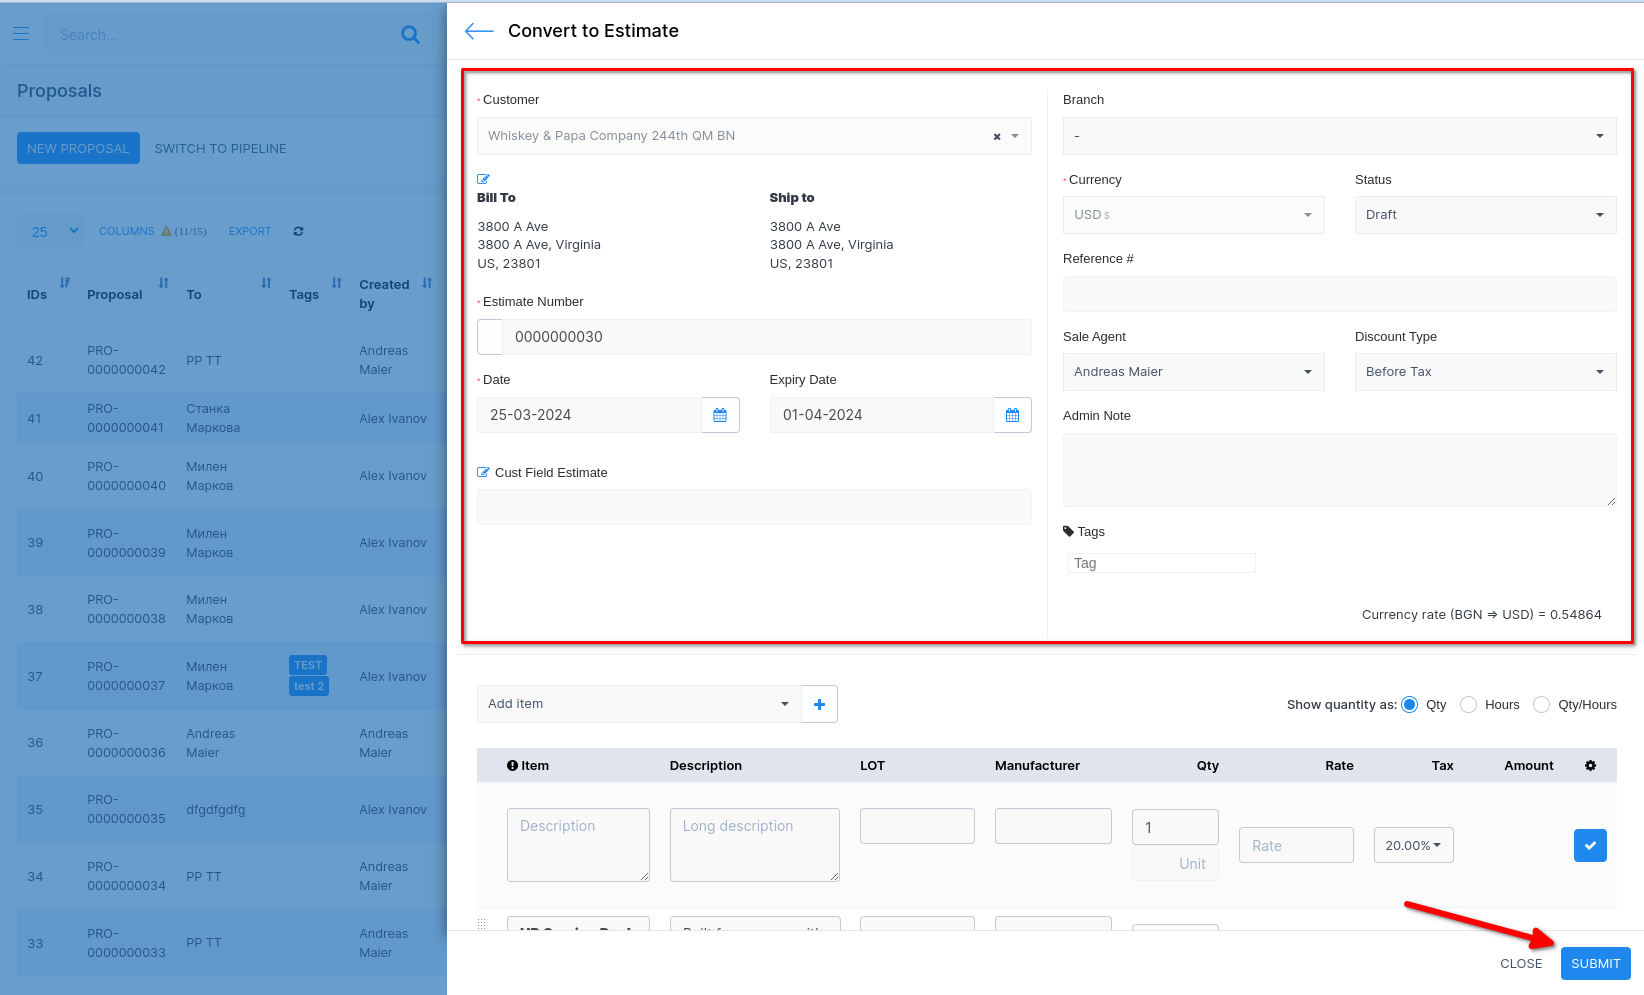Click the edit icon beside Cust Field Estimate
Image resolution: width=1644 pixels, height=995 pixels.
[483, 472]
